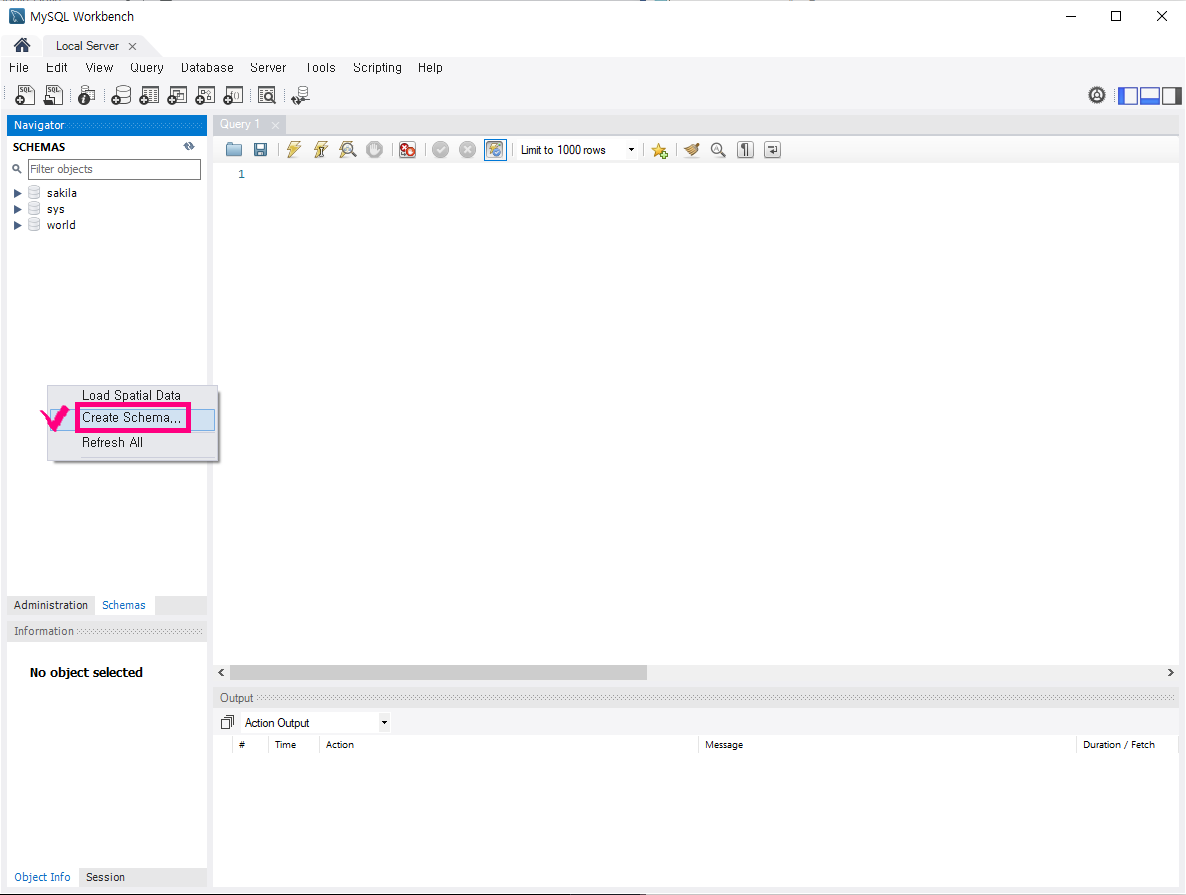Viewport: 1186px width, 895px height.
Task: Click the commit transaction checkmark icon
Action: 440,150
